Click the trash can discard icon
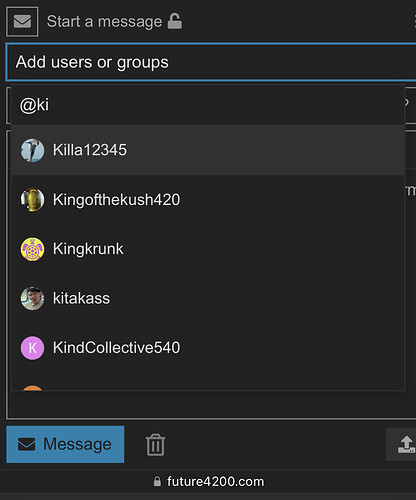Viewport: 416px width, 500px height. pyautogui.click(x=155, y=445)
